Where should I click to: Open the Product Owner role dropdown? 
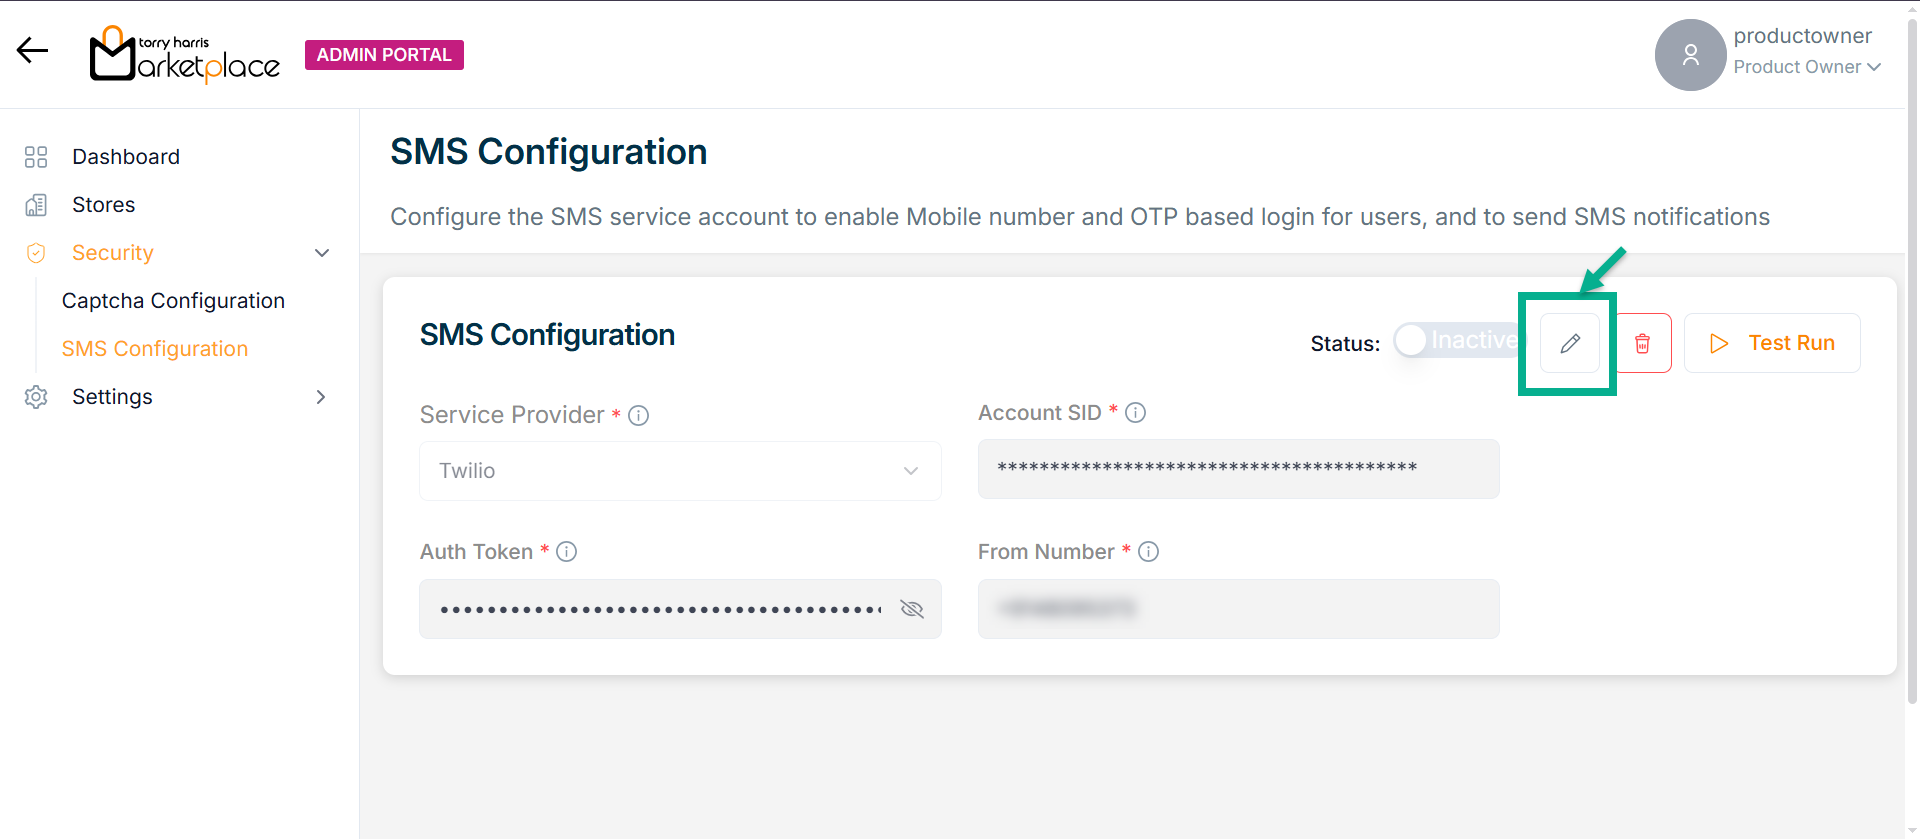tap(1807, 67)
